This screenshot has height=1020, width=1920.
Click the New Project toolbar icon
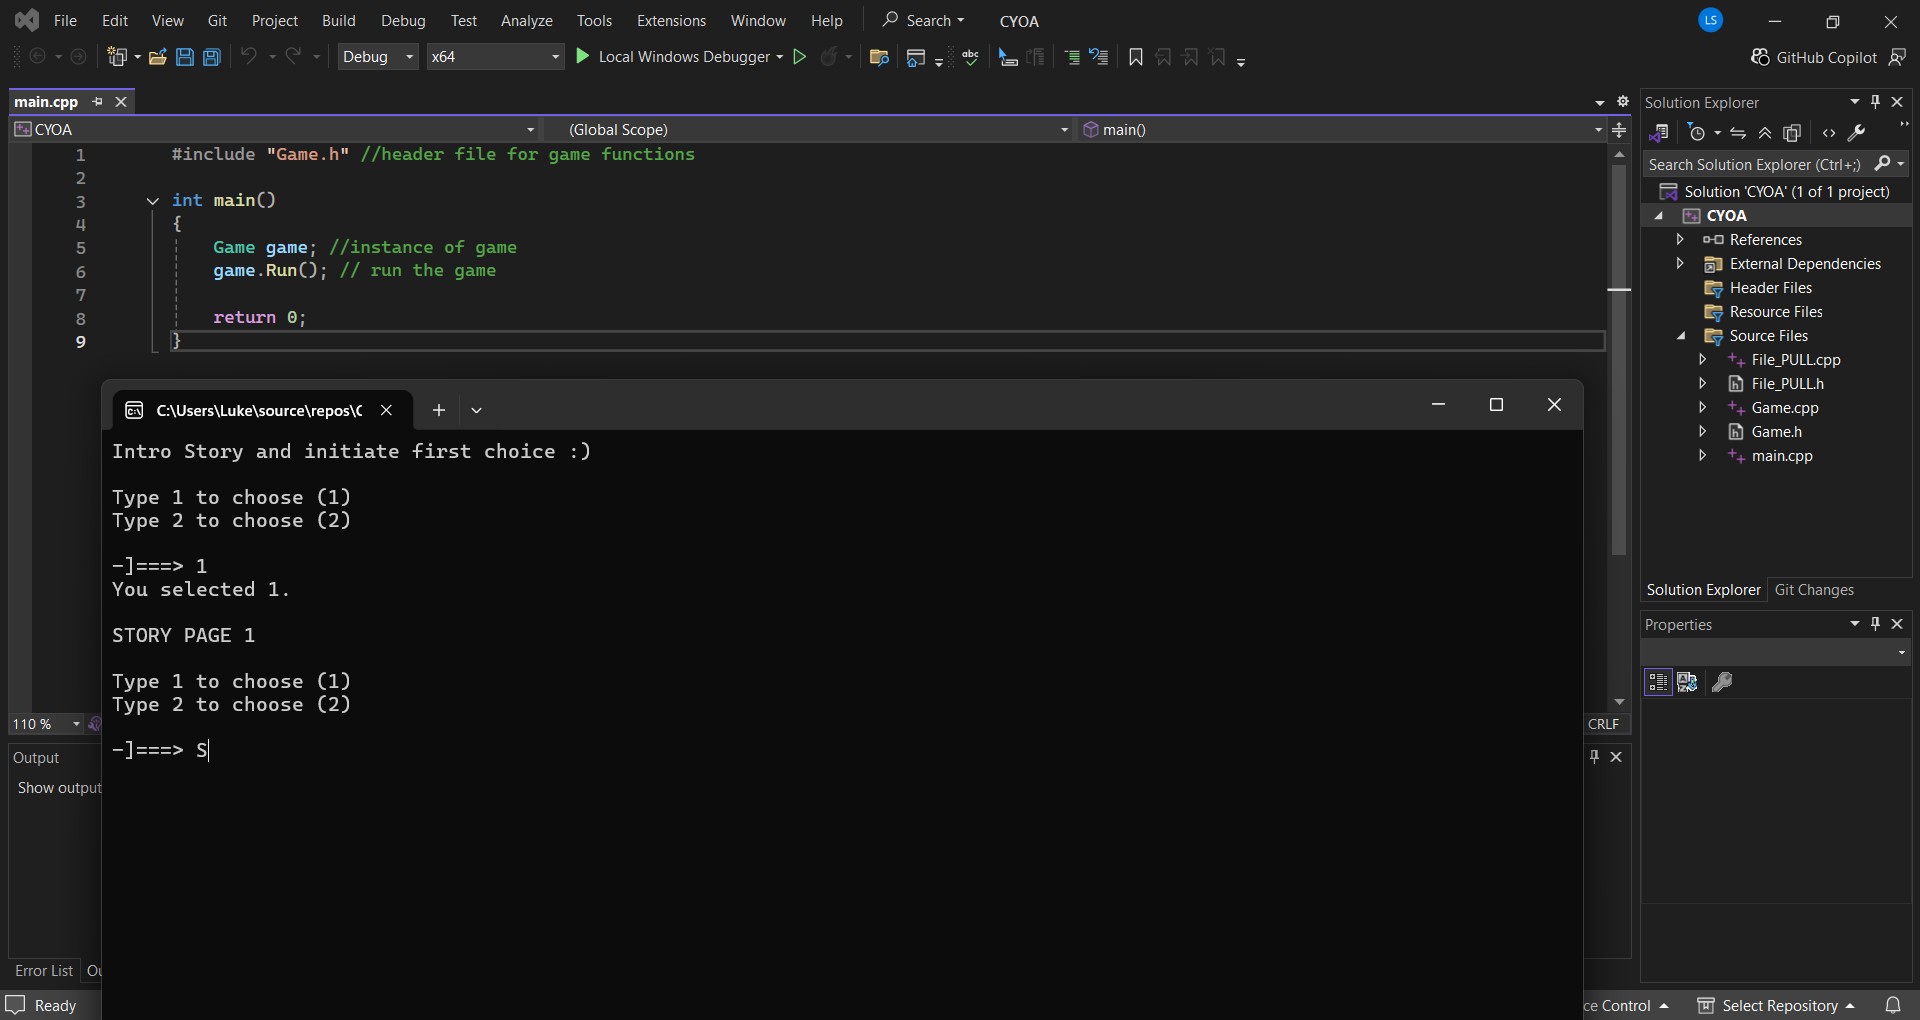[x=118, y=57]
